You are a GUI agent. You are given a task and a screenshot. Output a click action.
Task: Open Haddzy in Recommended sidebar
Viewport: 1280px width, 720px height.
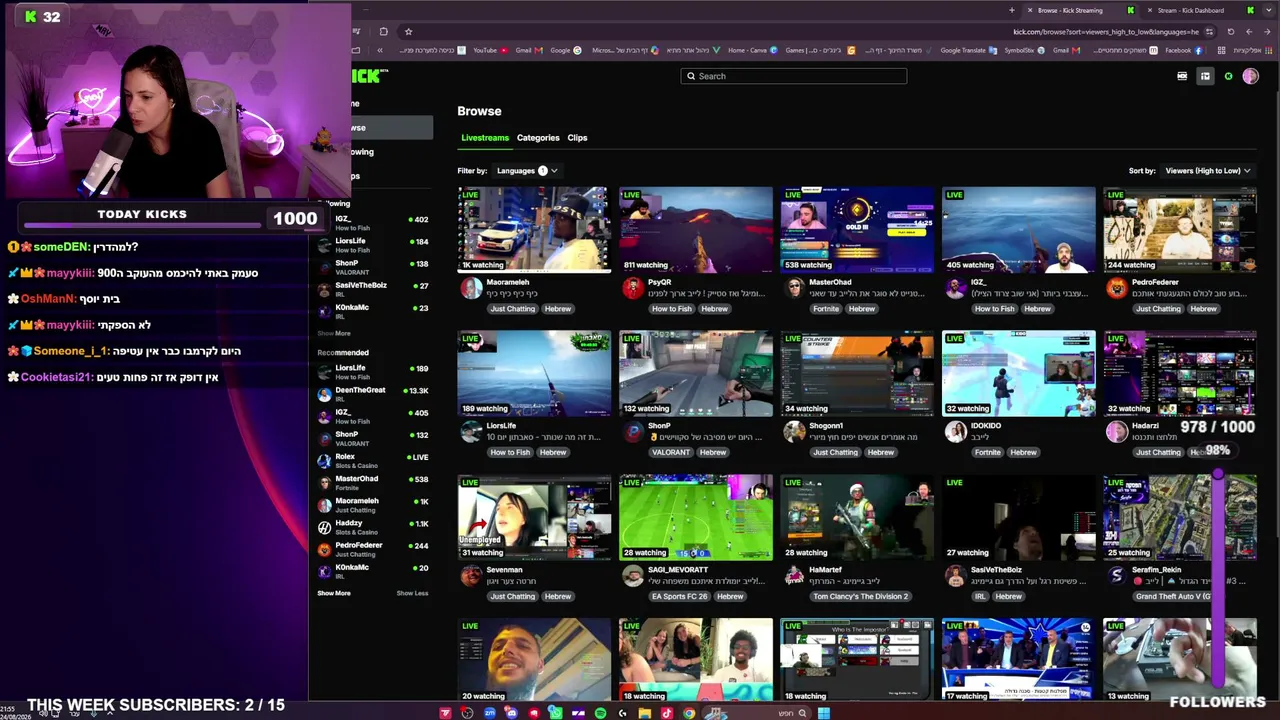pyautogui.click(x=372, y=526)
